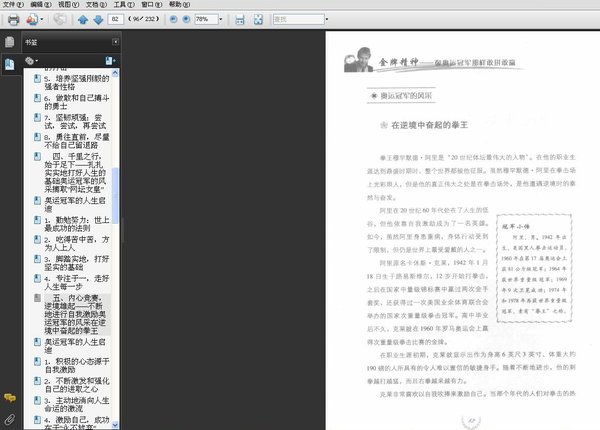Click the Create PDF icon
The height and width of the screenshot is (430, 600).
click(32, 19)
